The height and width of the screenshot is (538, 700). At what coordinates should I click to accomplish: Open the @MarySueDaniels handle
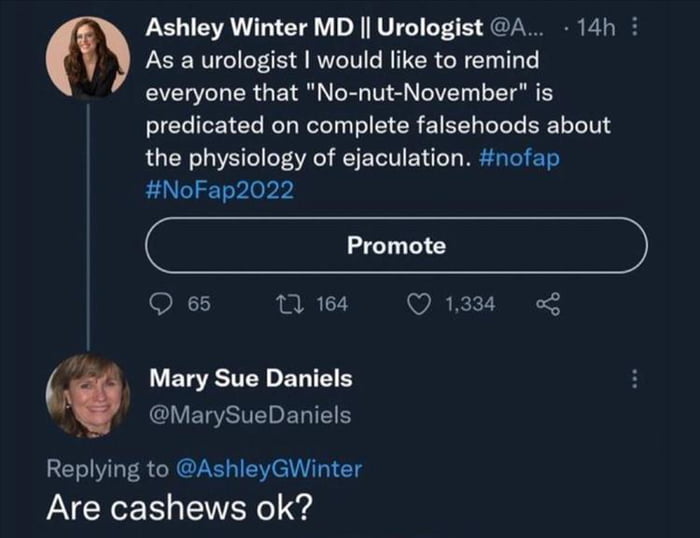pos(250,414)
